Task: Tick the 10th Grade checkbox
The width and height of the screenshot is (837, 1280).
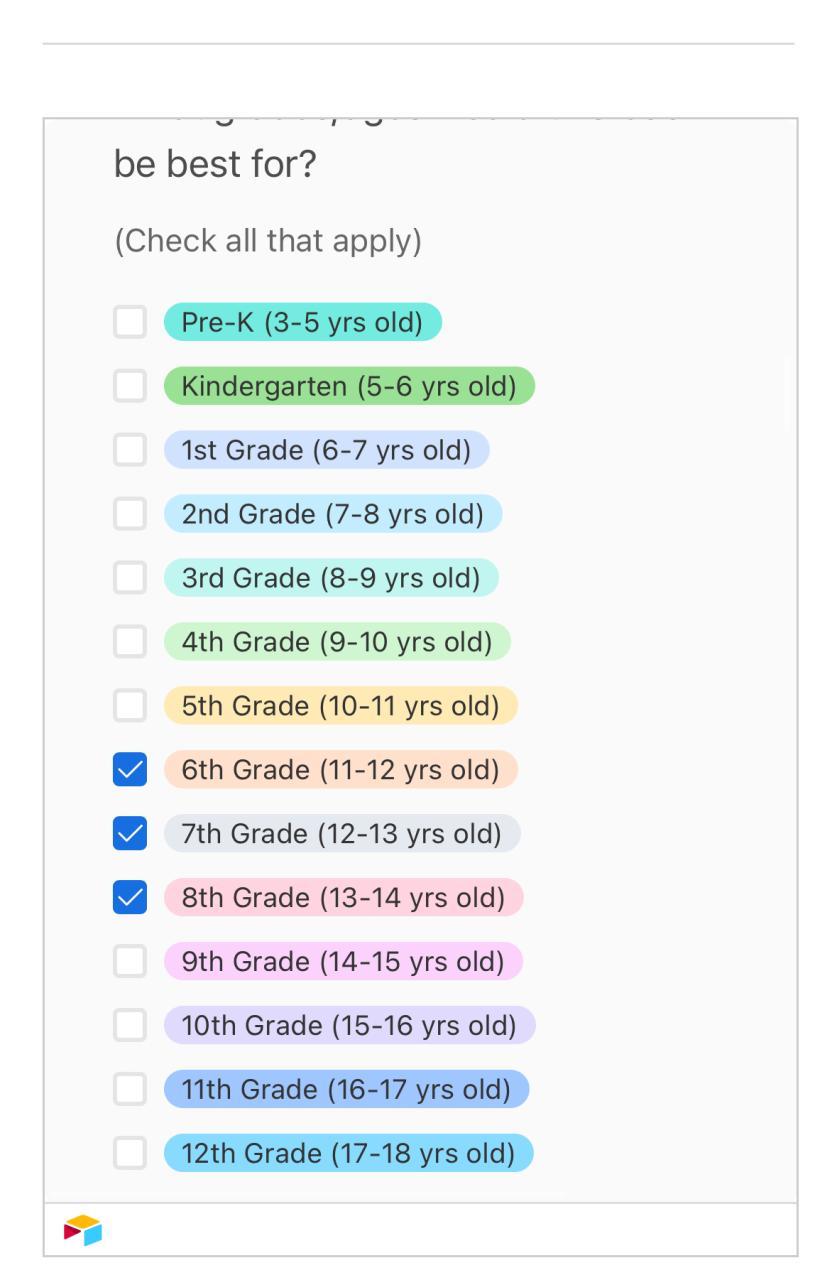Action: point(130,1026)
